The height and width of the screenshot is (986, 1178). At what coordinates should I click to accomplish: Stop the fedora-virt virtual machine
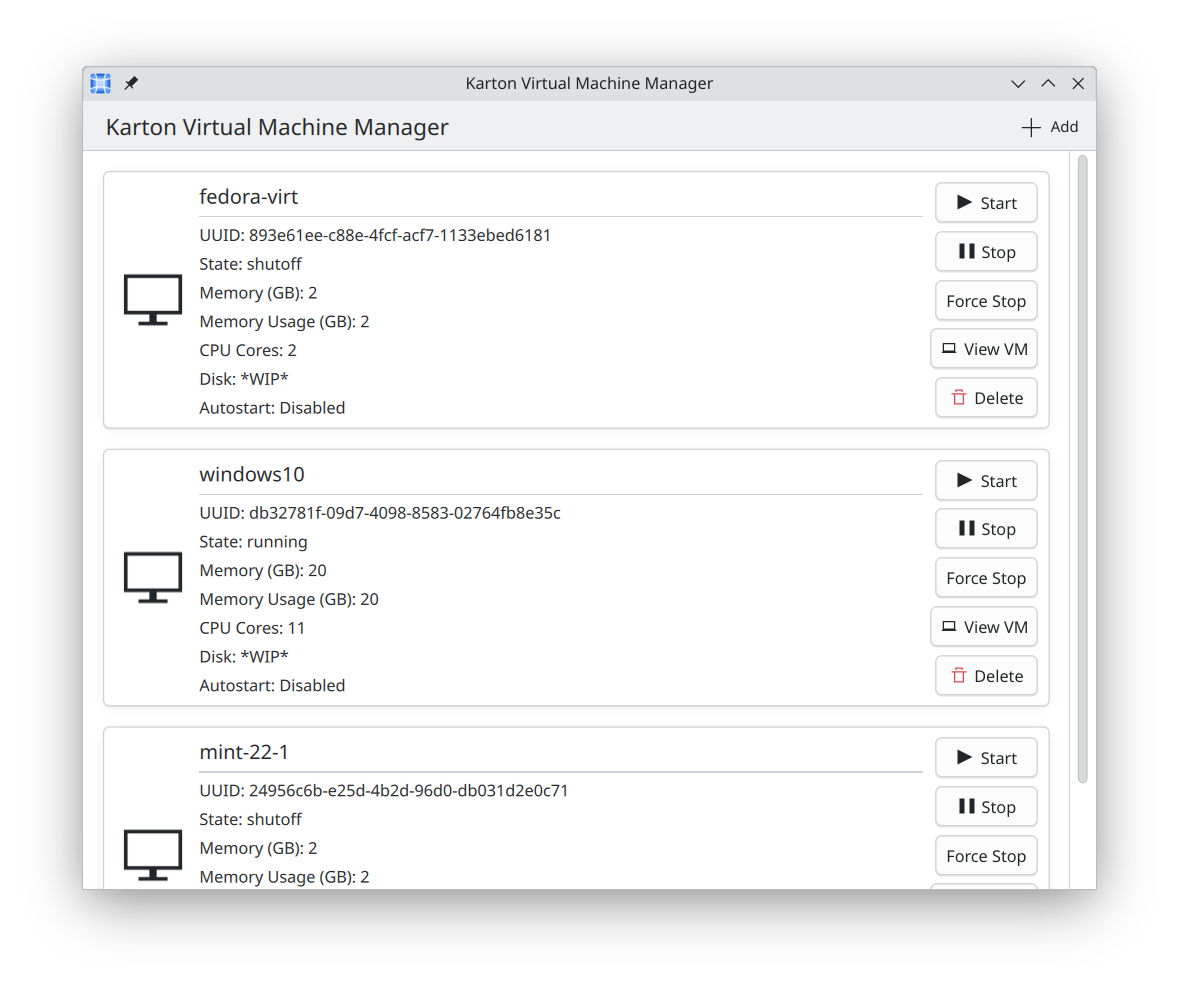point(986,252)
